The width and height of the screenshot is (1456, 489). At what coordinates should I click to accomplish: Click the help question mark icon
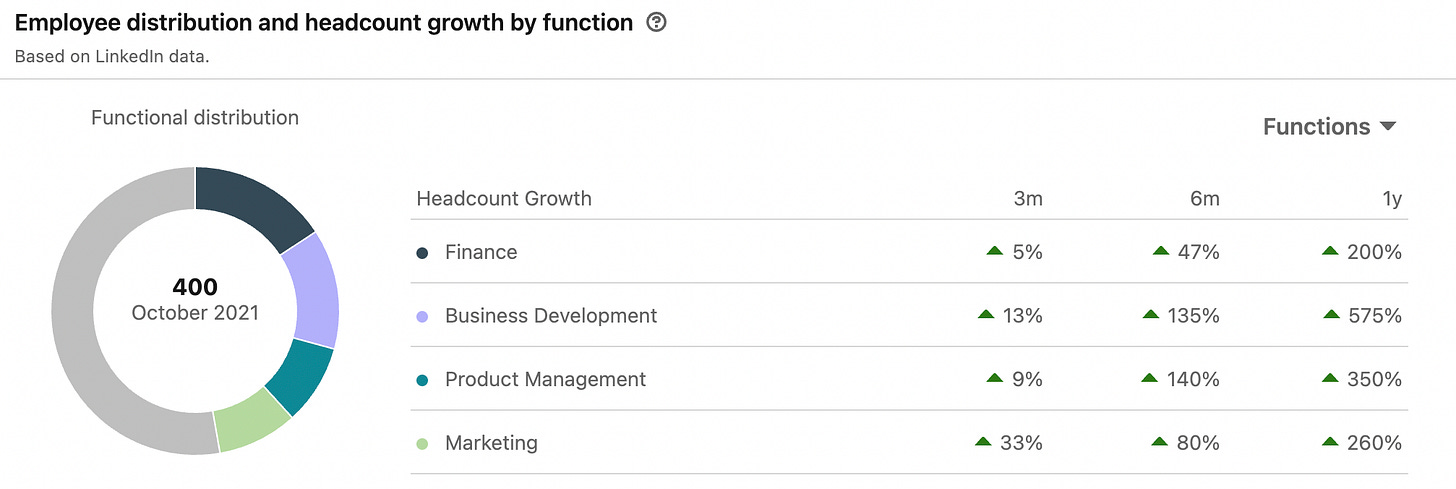656,22
